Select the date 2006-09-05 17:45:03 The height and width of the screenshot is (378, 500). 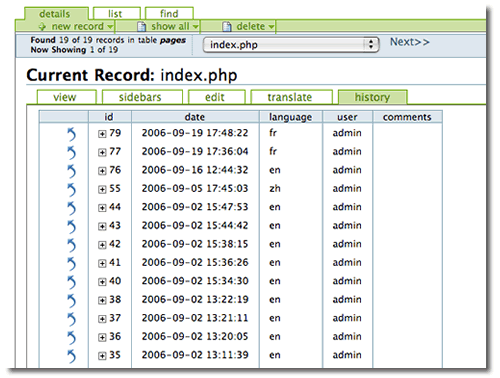(x=195, y=189)
